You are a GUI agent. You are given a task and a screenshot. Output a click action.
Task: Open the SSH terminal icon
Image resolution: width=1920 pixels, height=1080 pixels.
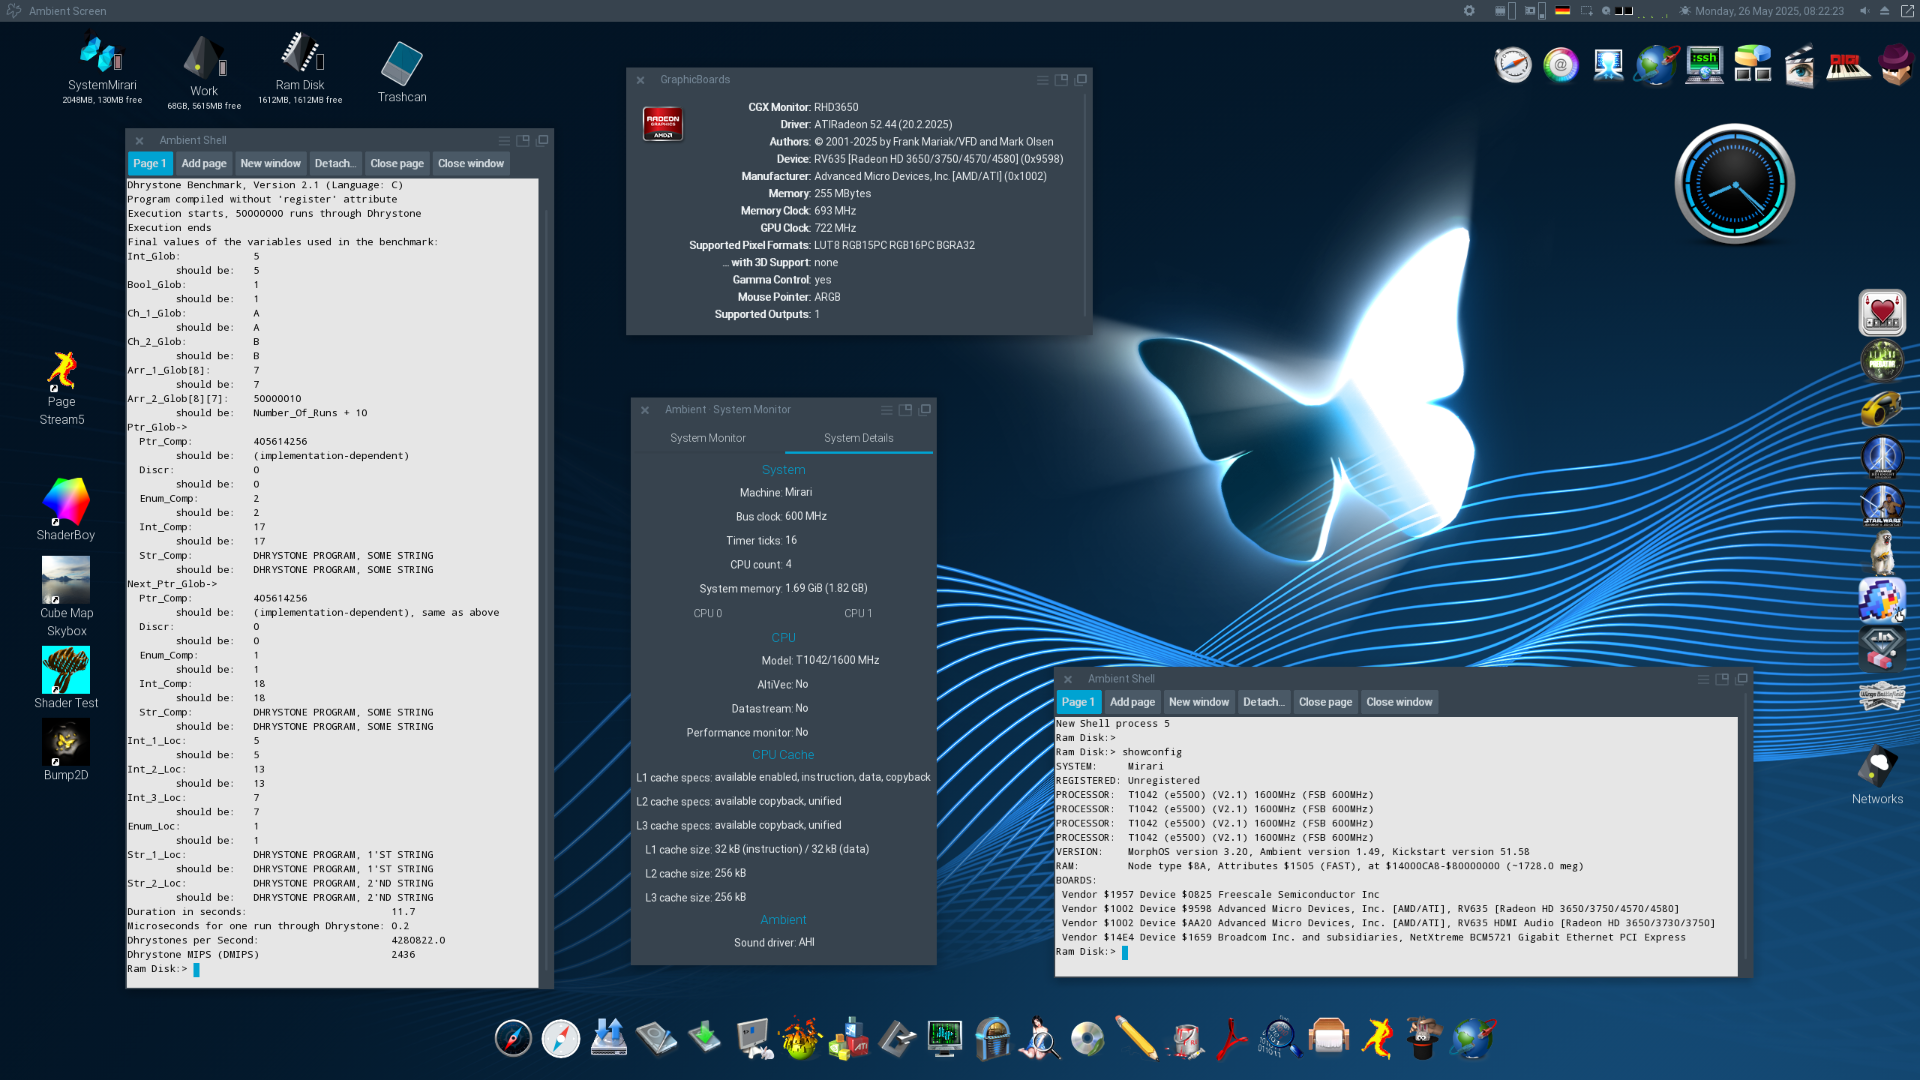coord(1704,64)
